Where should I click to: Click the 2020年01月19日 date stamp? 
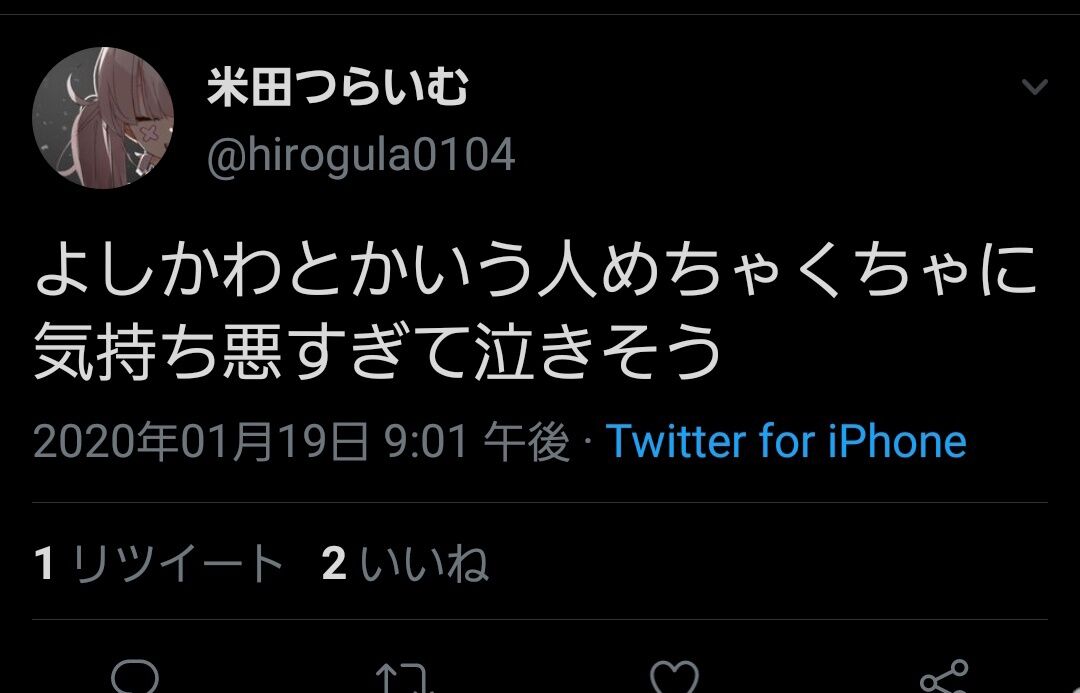click(200, 442)
